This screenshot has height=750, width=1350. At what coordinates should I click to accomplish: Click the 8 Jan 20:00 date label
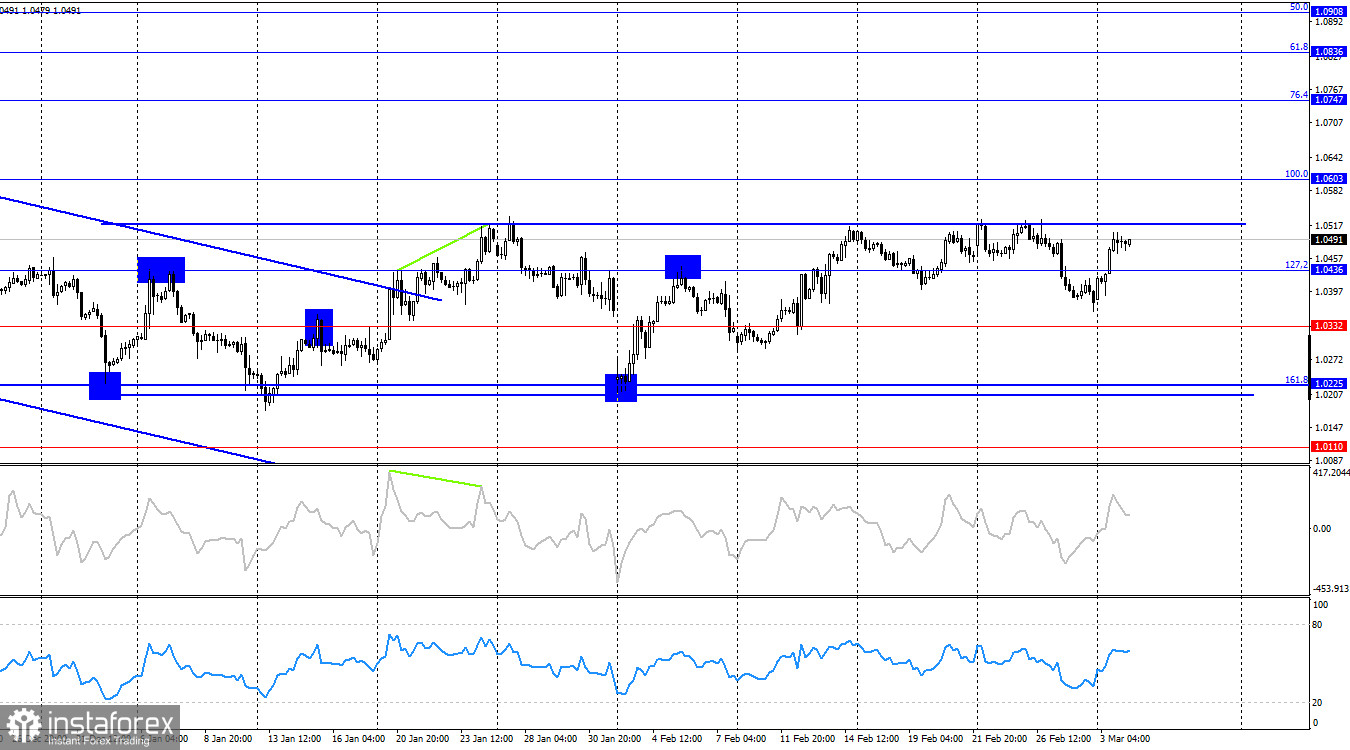click(228, 740)
